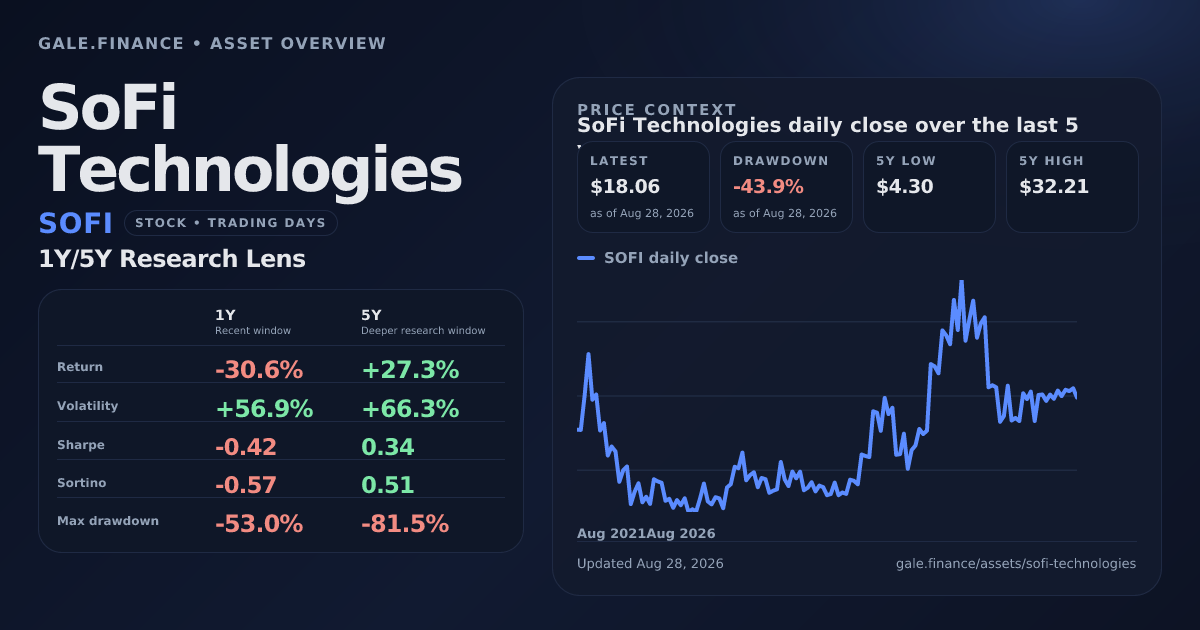The image size is (1200, 630).
Task: Click the SOFI daily close legend marker
Action: pyautogui.click(x=586, y=258)
